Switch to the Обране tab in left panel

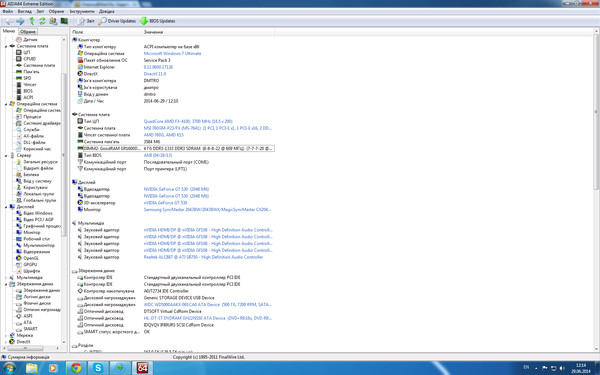28,31
